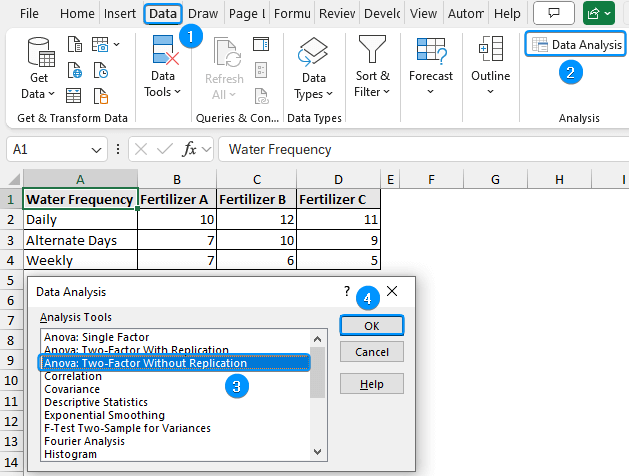Switch to the Insert tab

[x=120, y=14]
